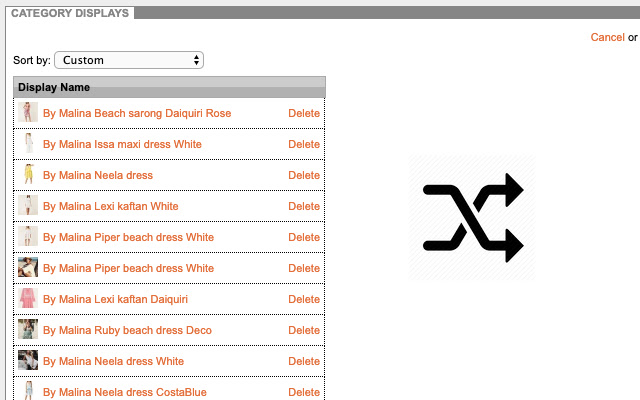Image resolution: width=640 pixels, height=400 pixels.
Task: Delete the Lexi kaftan Daiquiri row
Action: coord(304,299)
